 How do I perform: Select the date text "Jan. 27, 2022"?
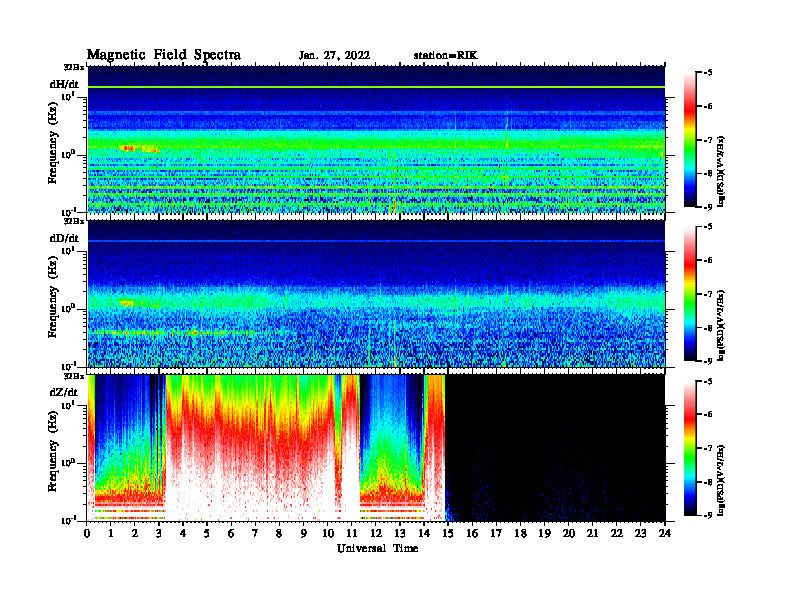(x=334, y=56)
